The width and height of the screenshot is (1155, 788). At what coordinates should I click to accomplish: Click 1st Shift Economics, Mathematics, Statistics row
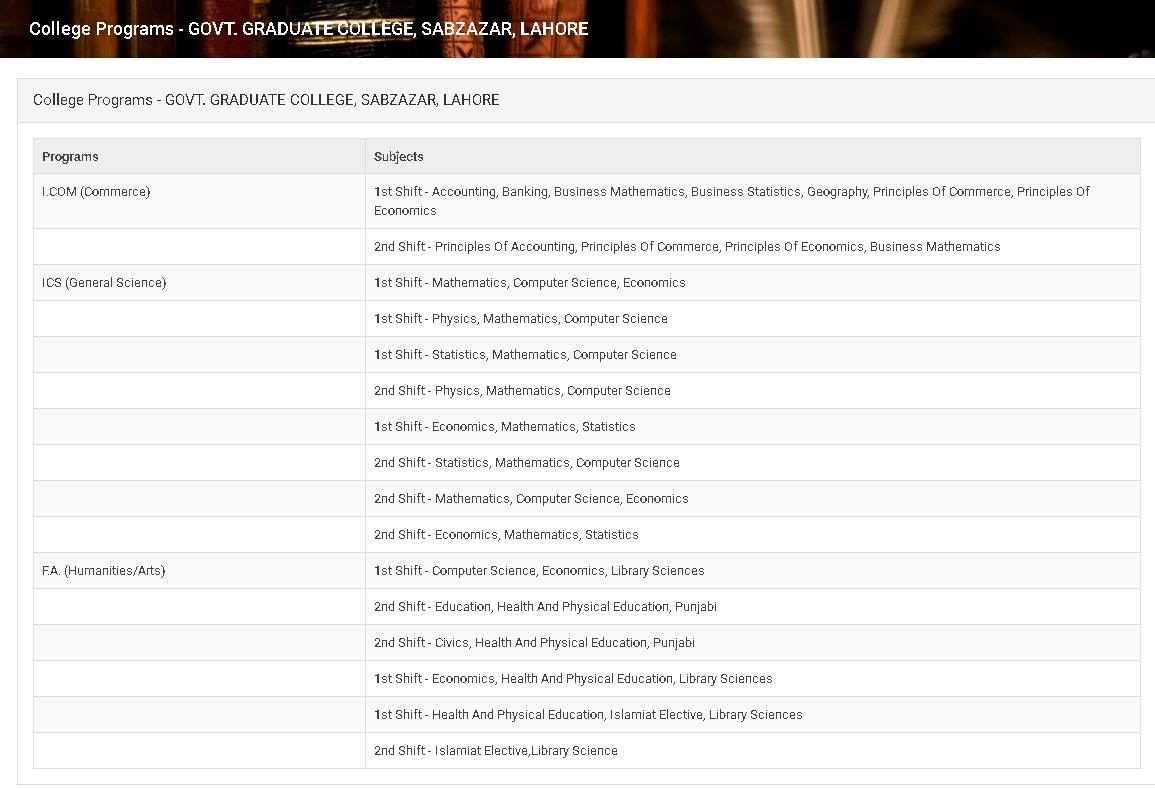(504, 427)
